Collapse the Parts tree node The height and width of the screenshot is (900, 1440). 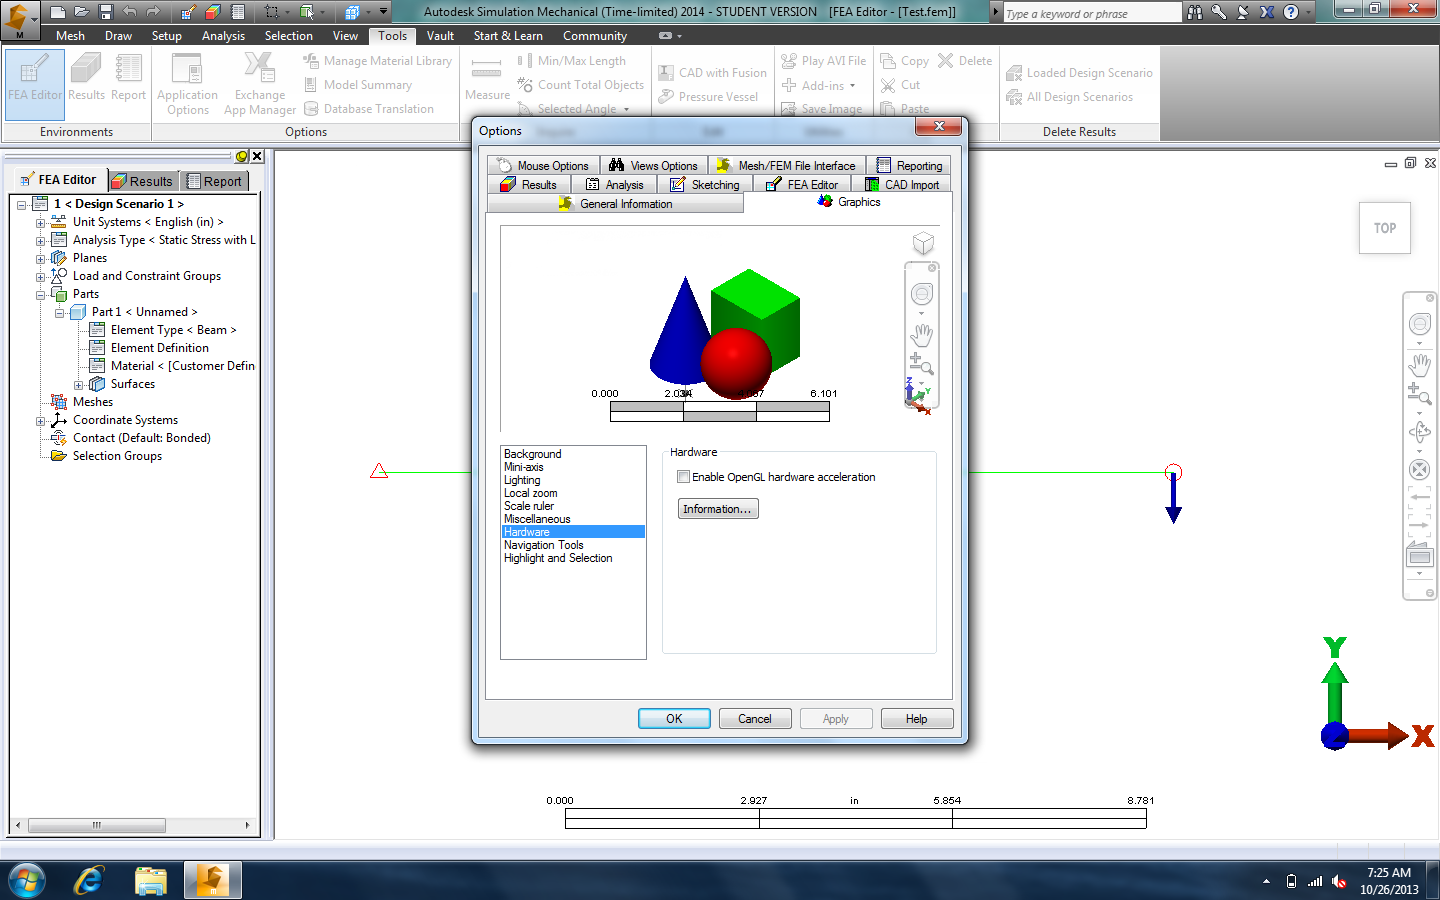(40, 294)
